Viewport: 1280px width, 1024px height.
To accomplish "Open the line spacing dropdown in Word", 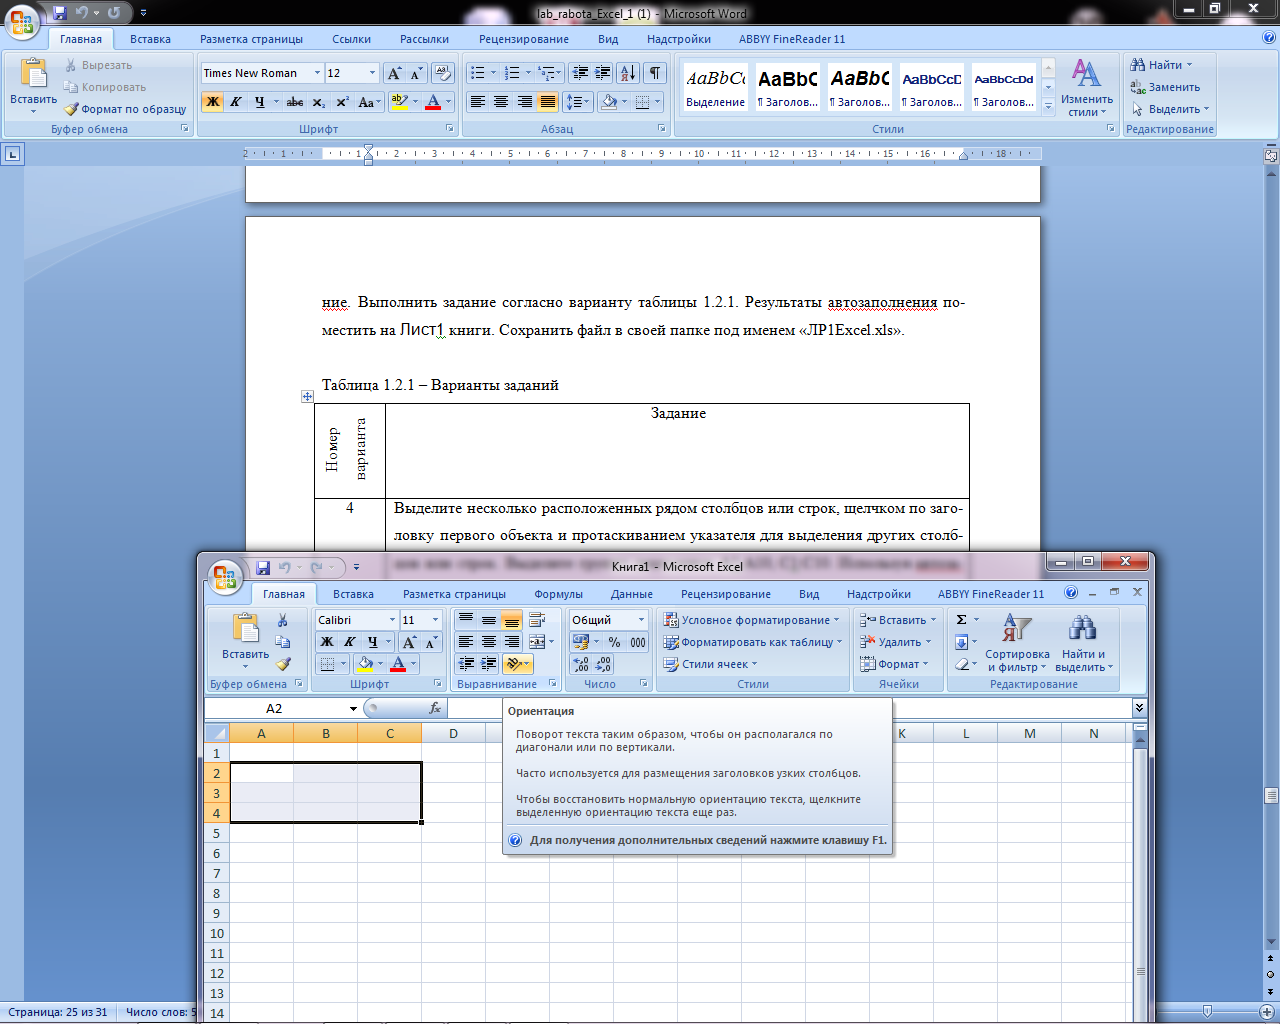I will (x=578, y=102).
